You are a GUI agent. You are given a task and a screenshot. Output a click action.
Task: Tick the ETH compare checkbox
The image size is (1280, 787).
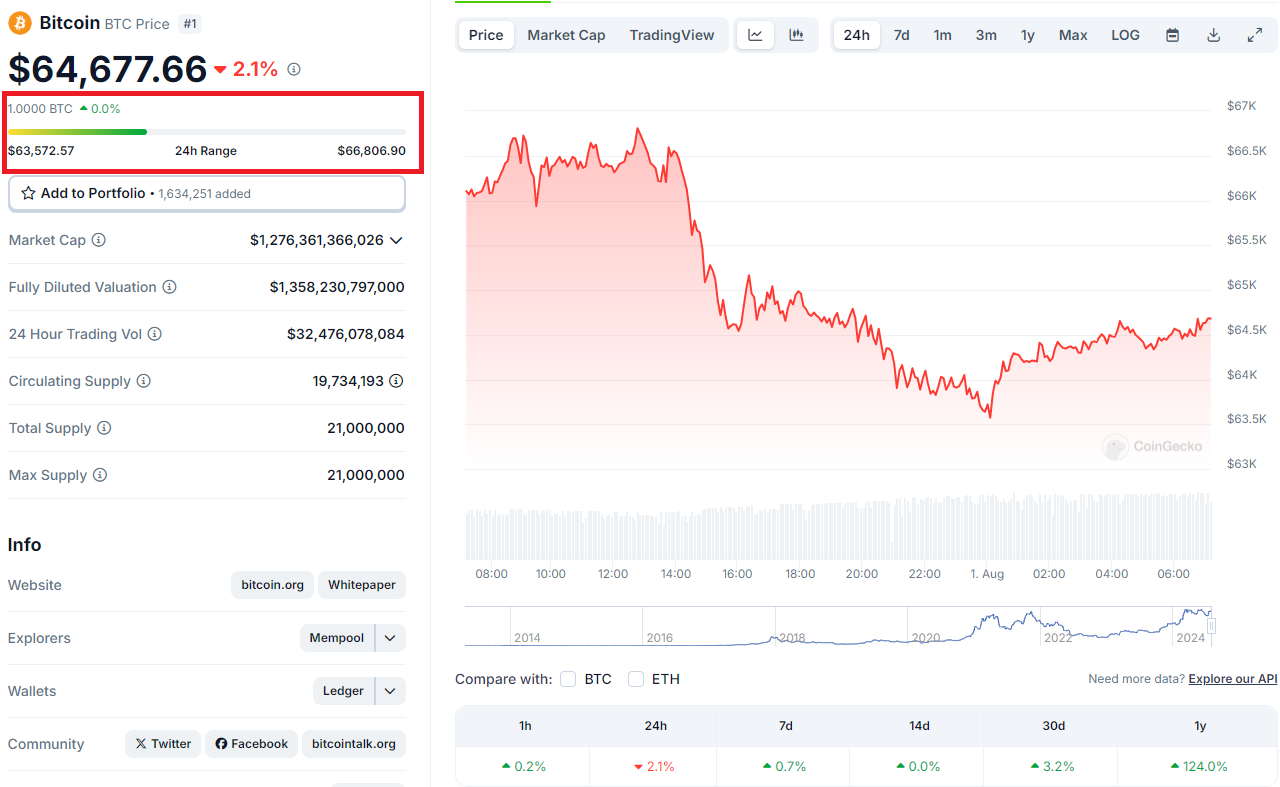click(636, 679)
